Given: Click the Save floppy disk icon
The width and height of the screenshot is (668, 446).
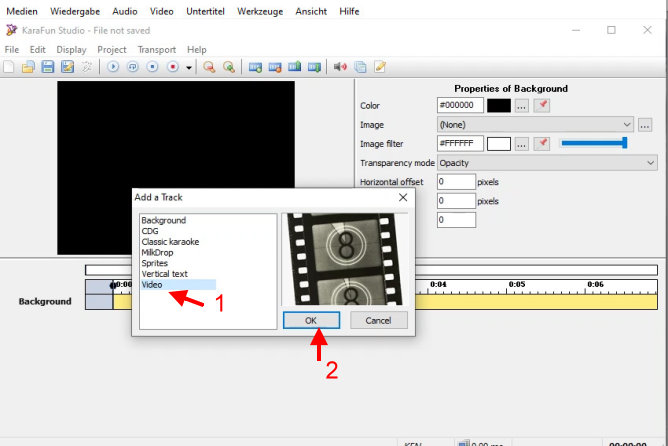Looking at the screenshot, I should [48, 67].
